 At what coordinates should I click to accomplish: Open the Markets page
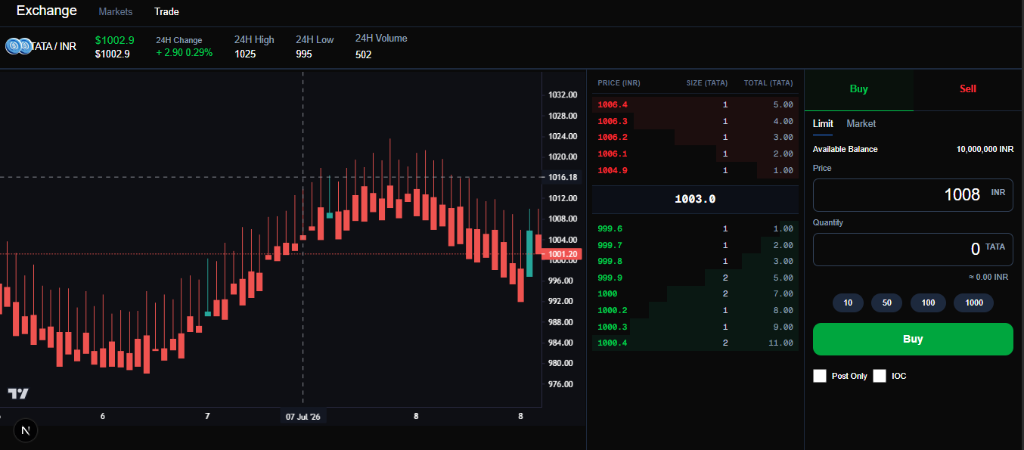(x=116, y=12)
